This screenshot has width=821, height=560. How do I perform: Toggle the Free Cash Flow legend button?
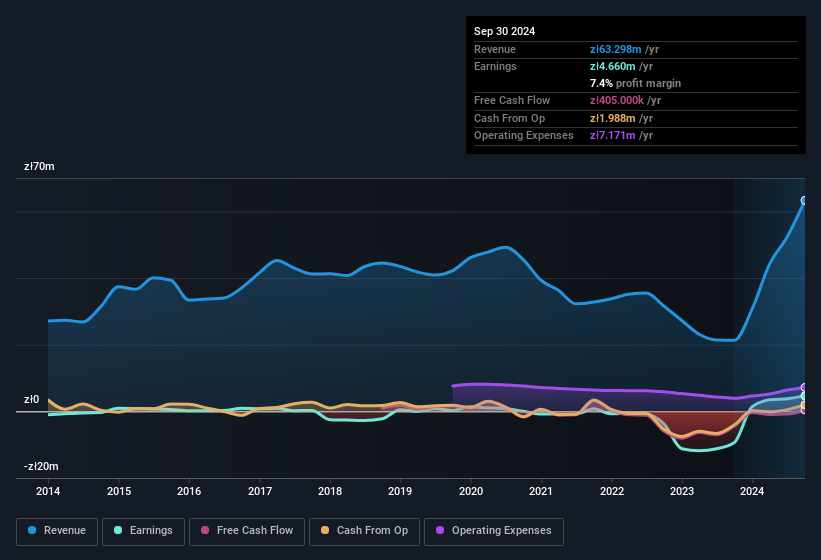247,531
